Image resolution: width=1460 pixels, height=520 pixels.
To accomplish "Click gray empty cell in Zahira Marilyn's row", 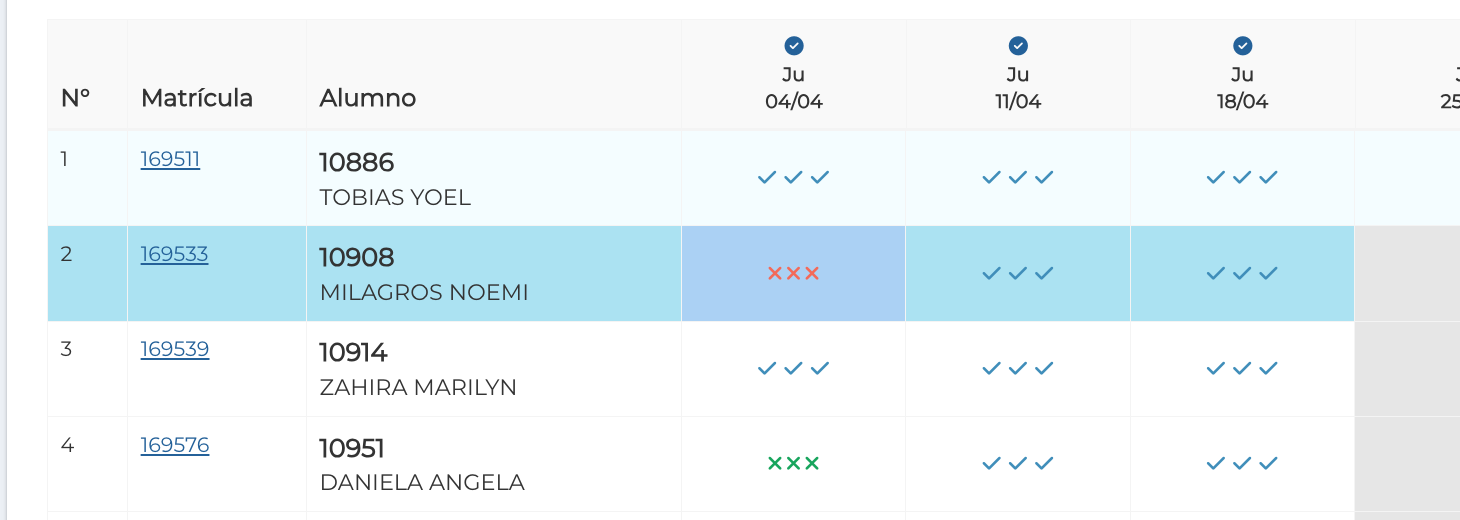I will [1407, 368].
